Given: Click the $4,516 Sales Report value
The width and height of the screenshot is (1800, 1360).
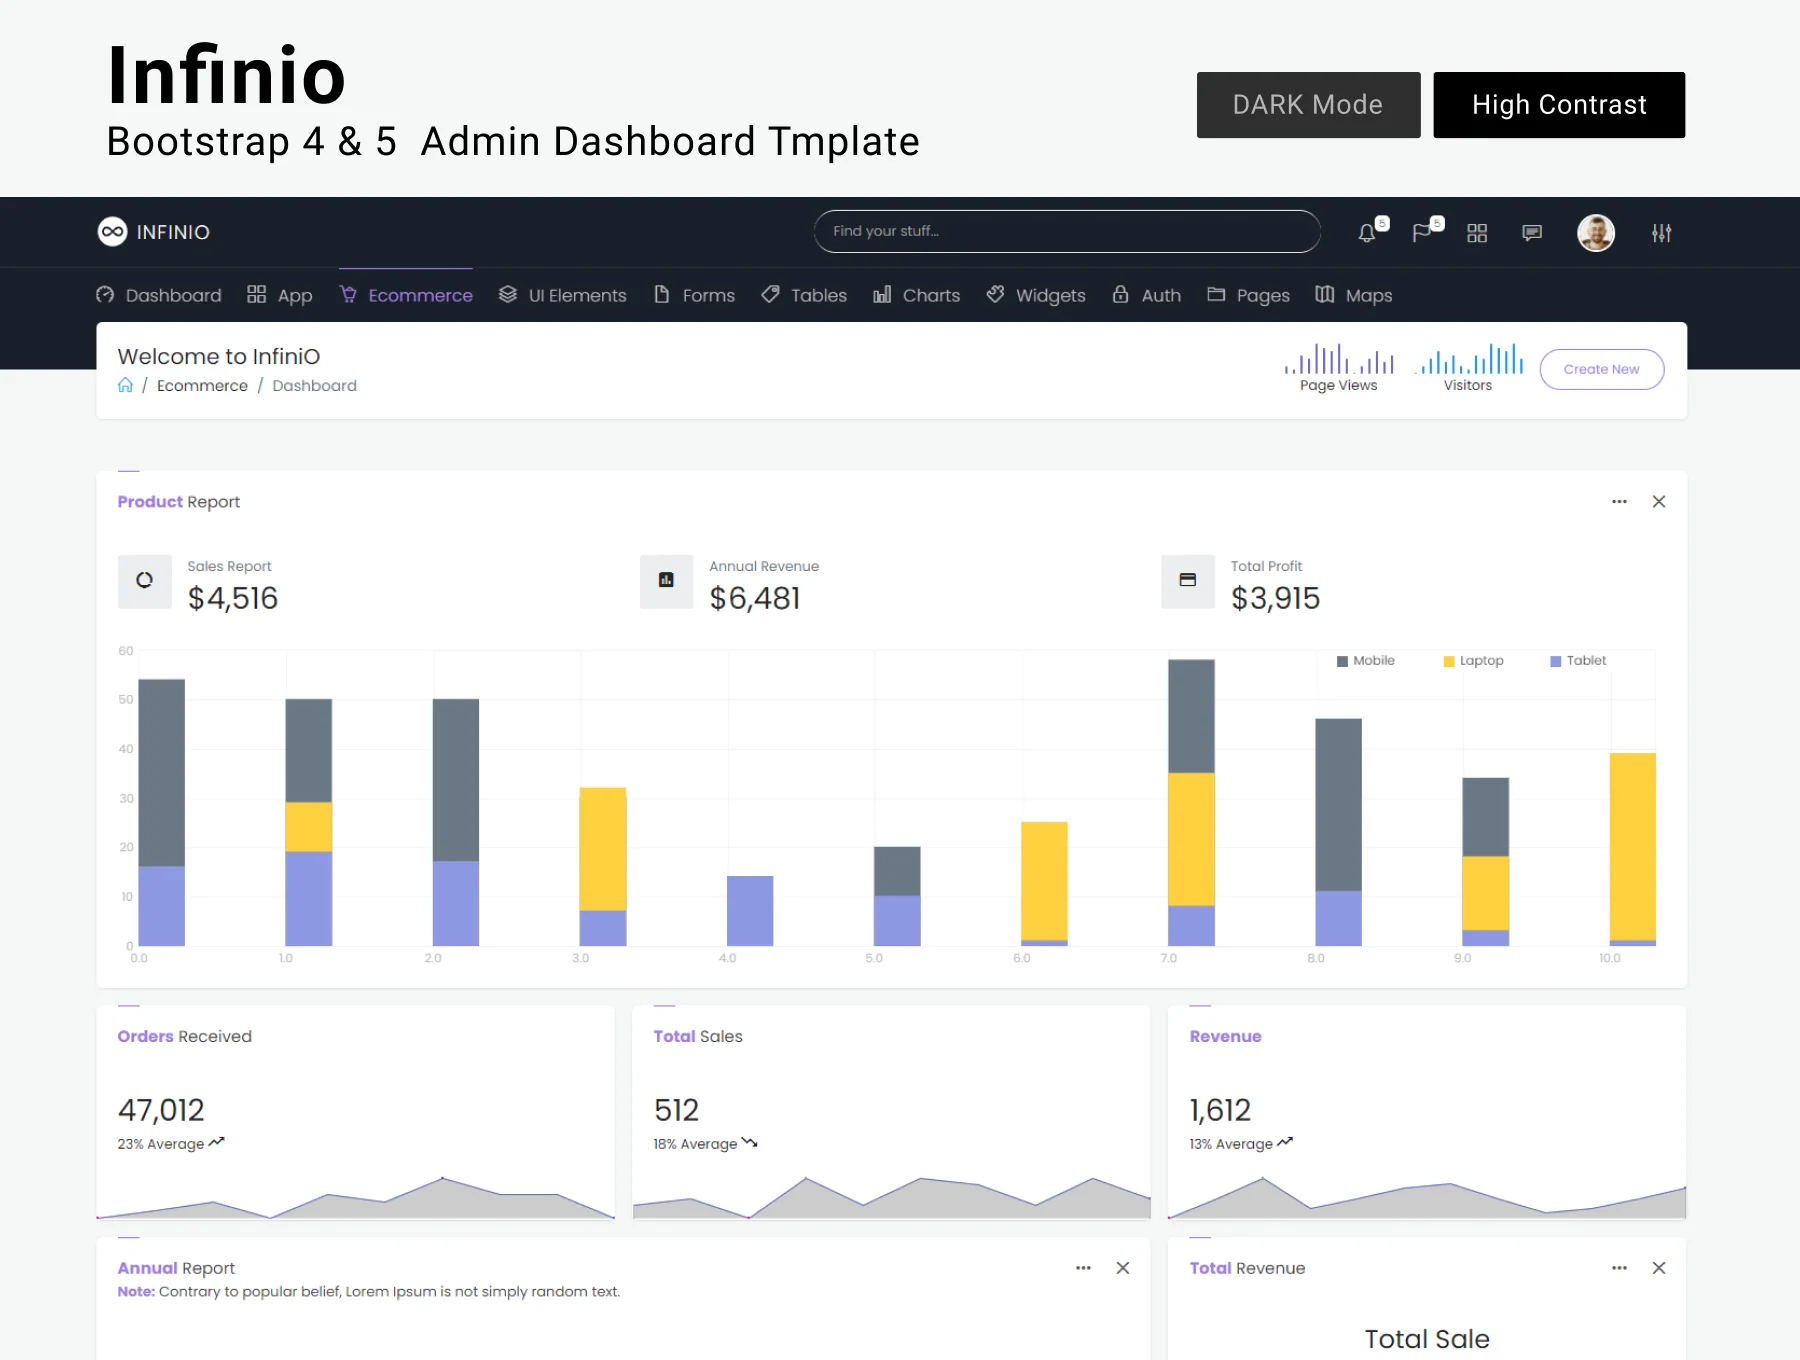Looking at the screenshot, I should click(x=233, y=598).
